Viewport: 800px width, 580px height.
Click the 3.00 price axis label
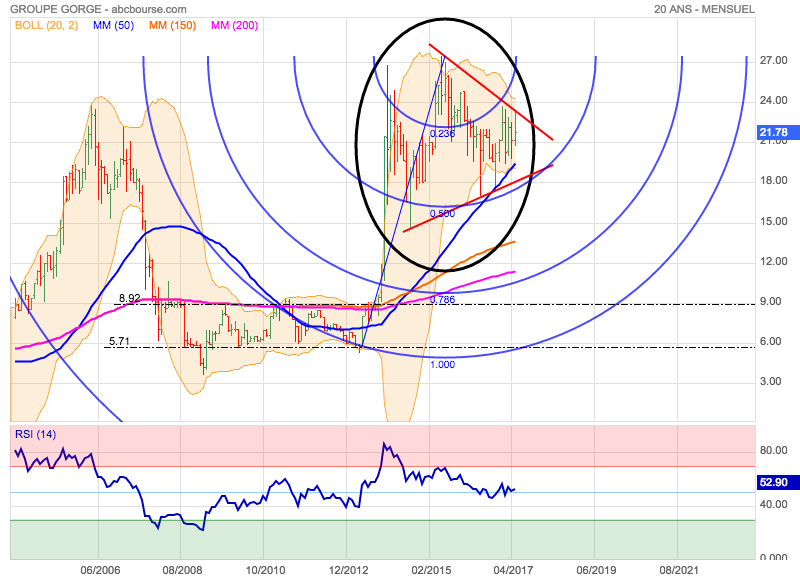[770, 382]
